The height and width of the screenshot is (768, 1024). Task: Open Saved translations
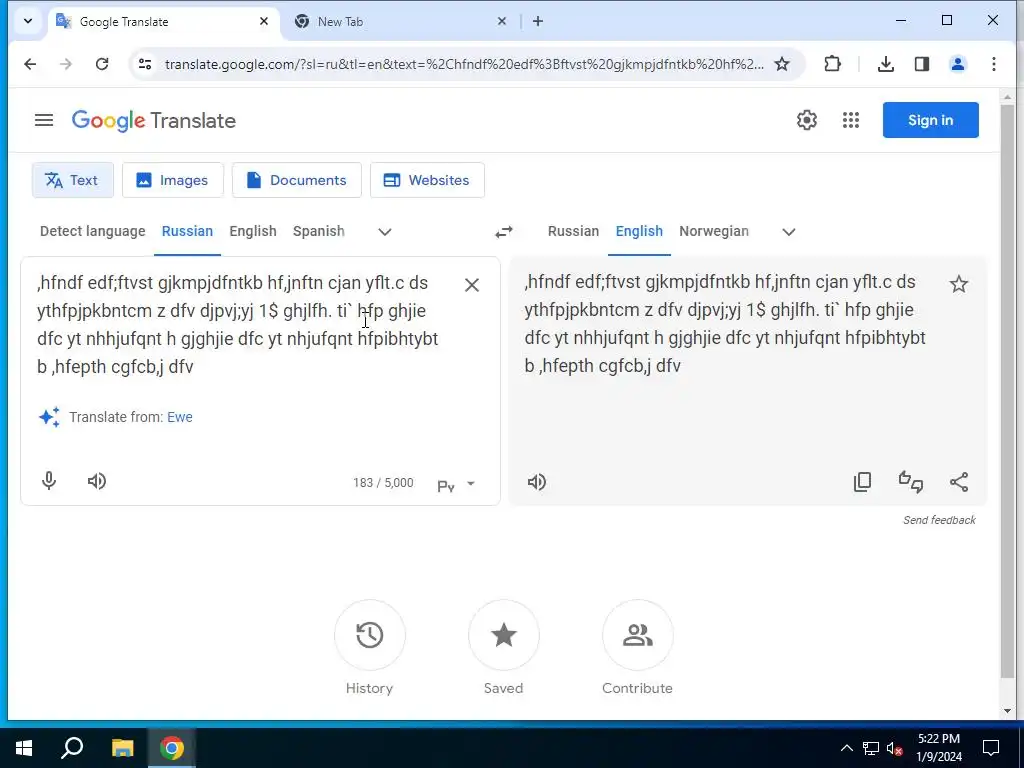(x=504, y=648)
